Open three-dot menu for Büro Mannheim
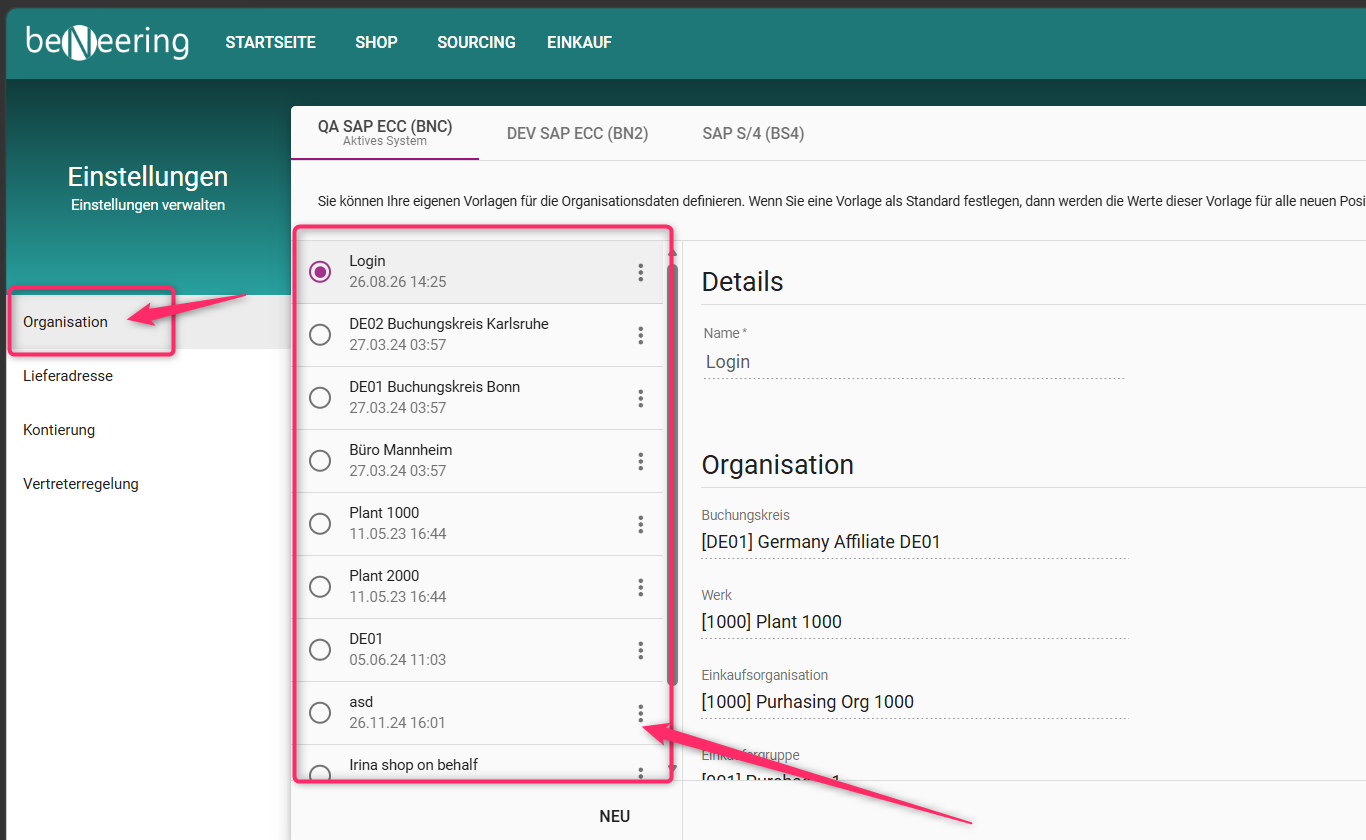Screen dimensions: 1366x840 [x=641, y=461]
